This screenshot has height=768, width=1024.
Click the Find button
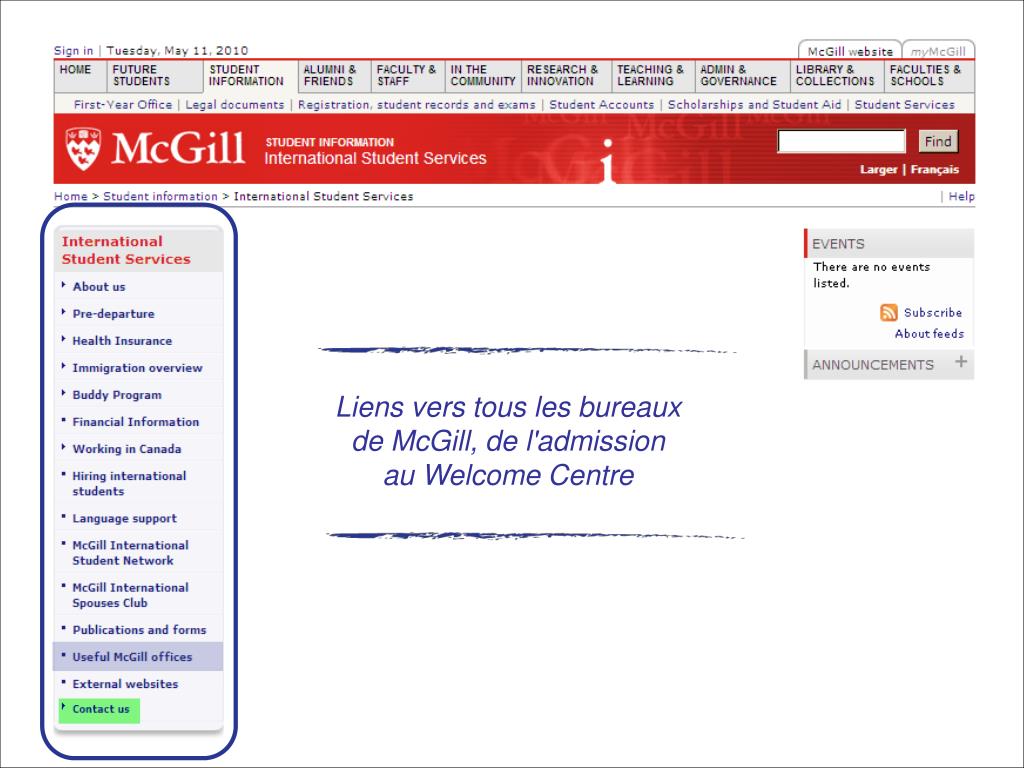click(938, 141)
